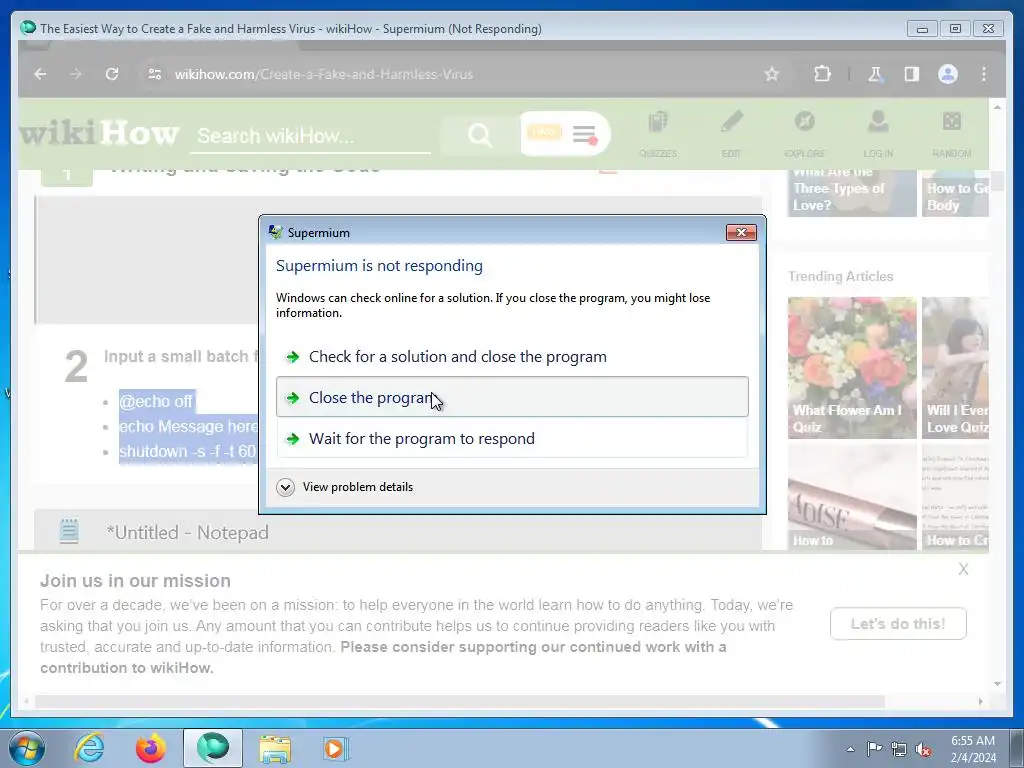Click the Let's do this! button
This screenshot has width=1024, height=768.
click(898, 624)
